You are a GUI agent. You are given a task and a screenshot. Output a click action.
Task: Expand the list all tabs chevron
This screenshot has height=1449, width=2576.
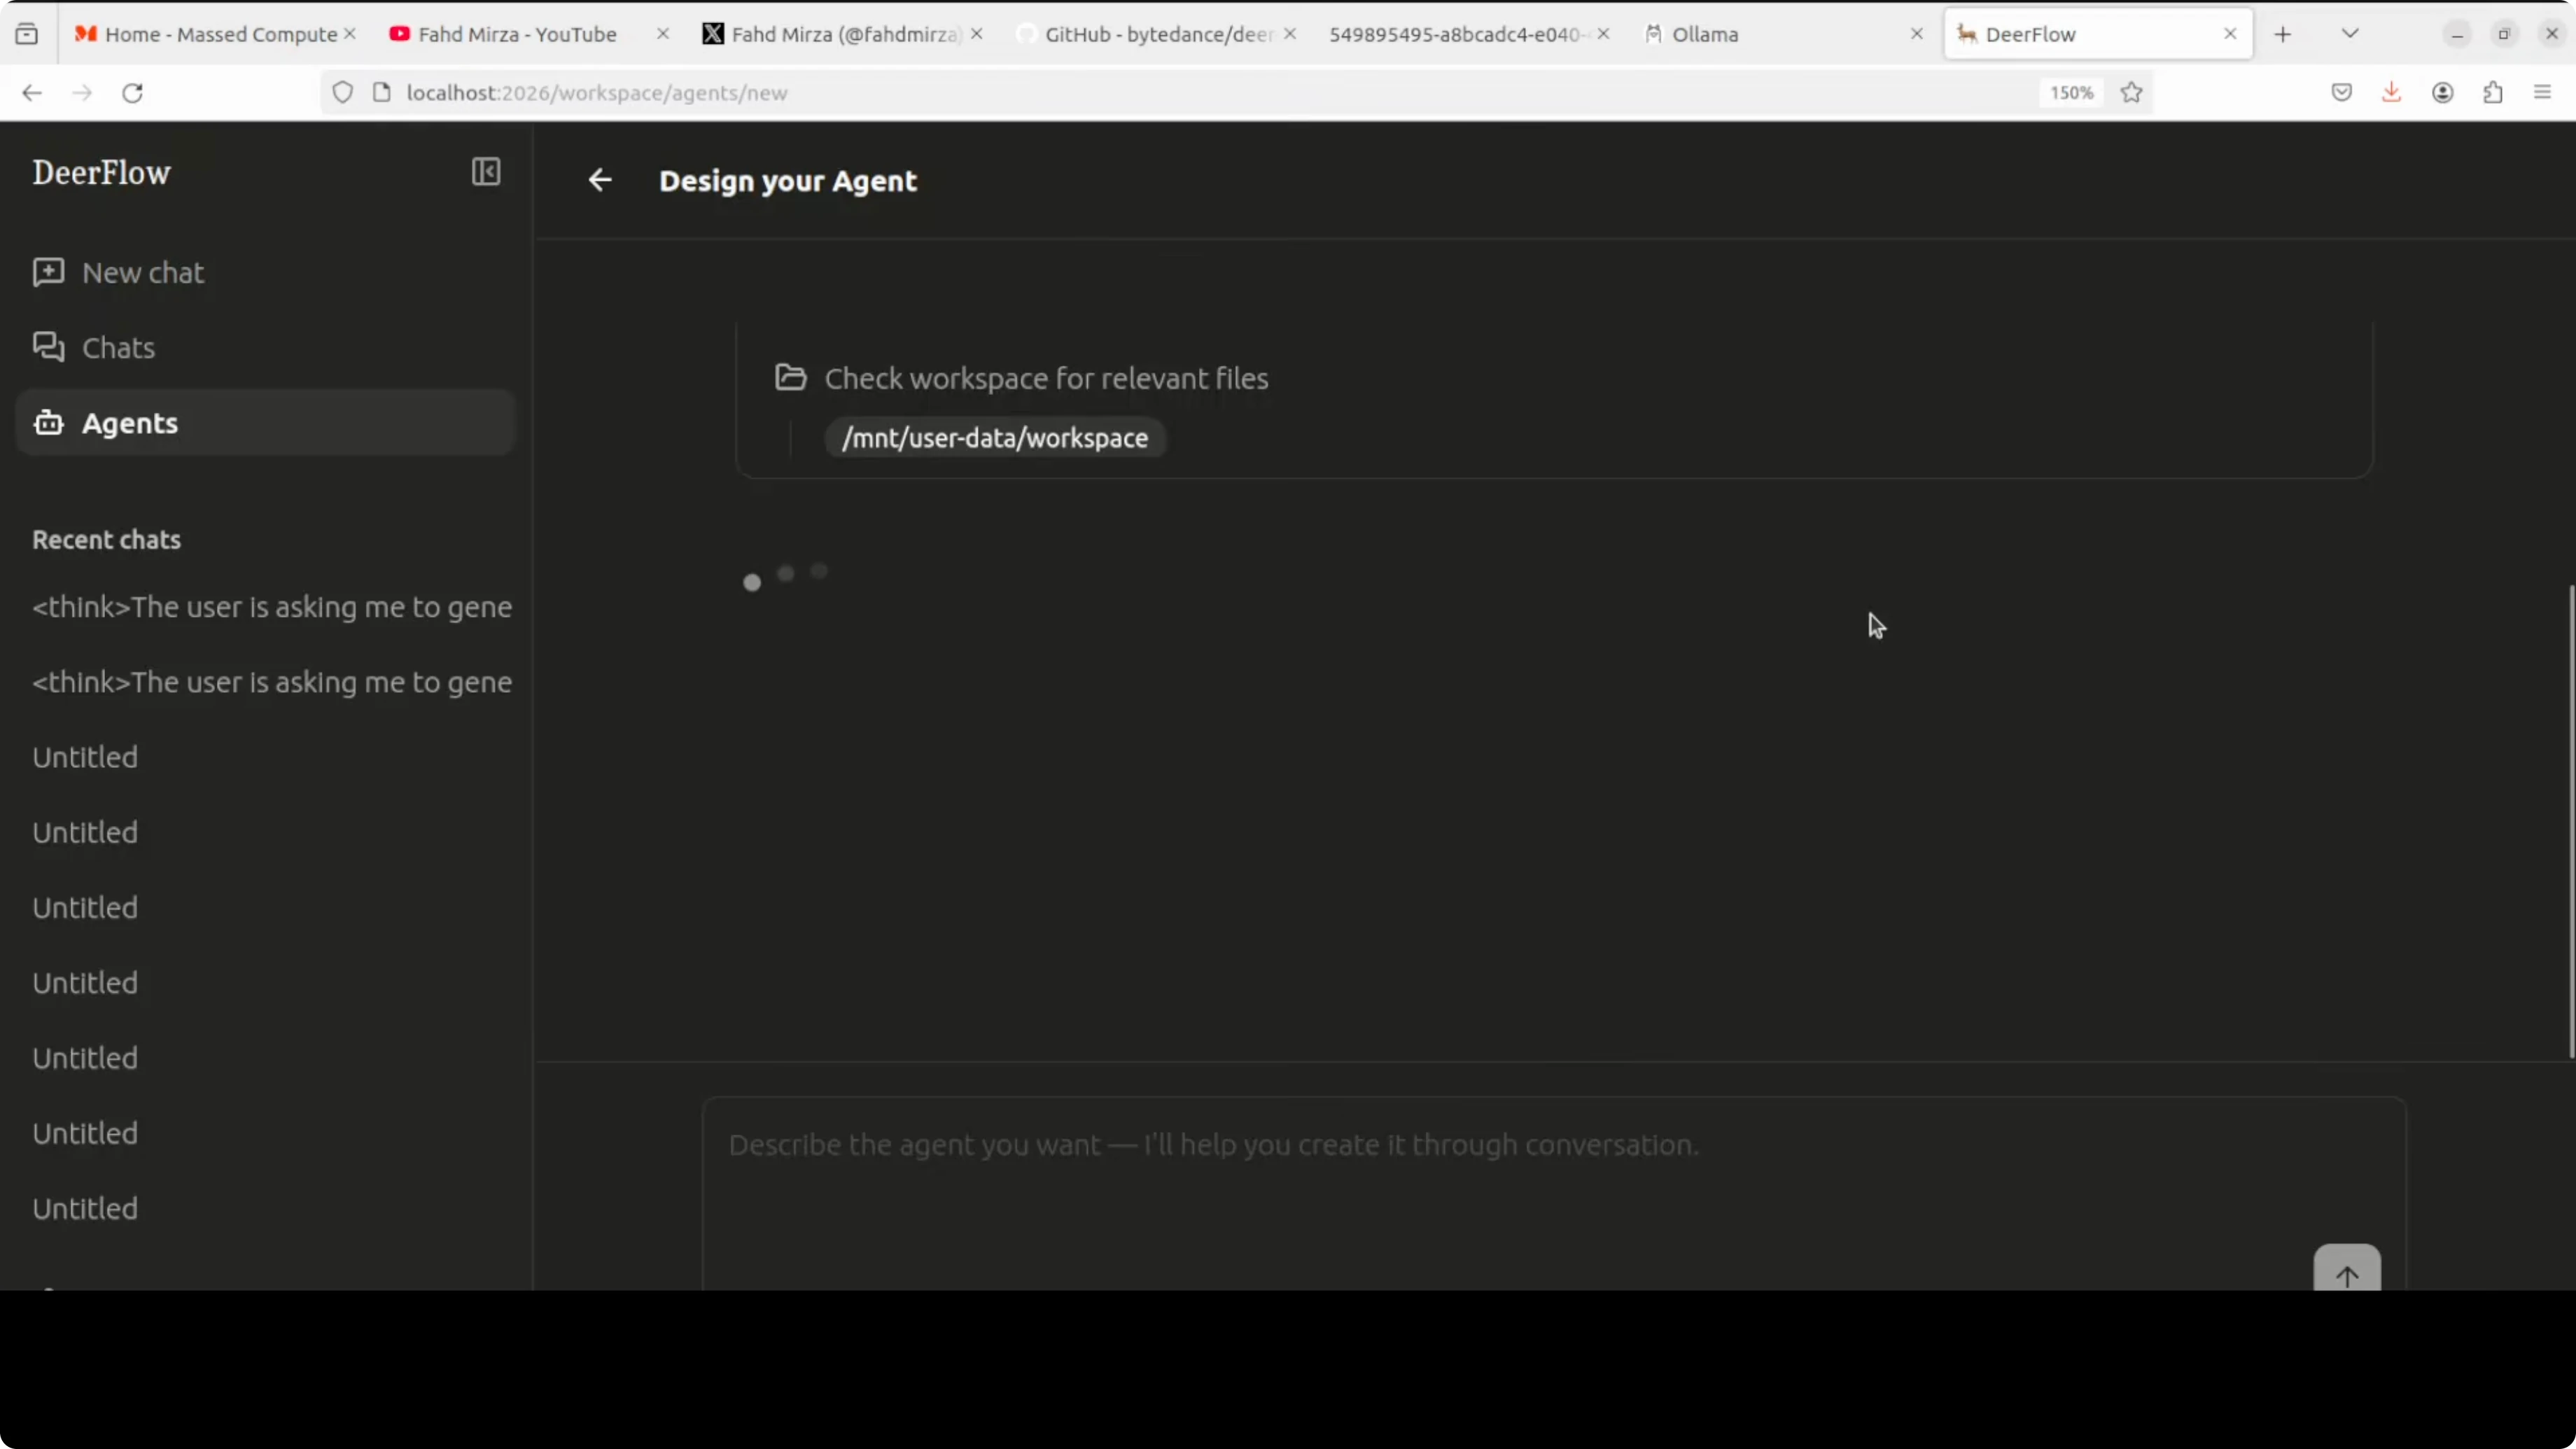click(2350, 34)
